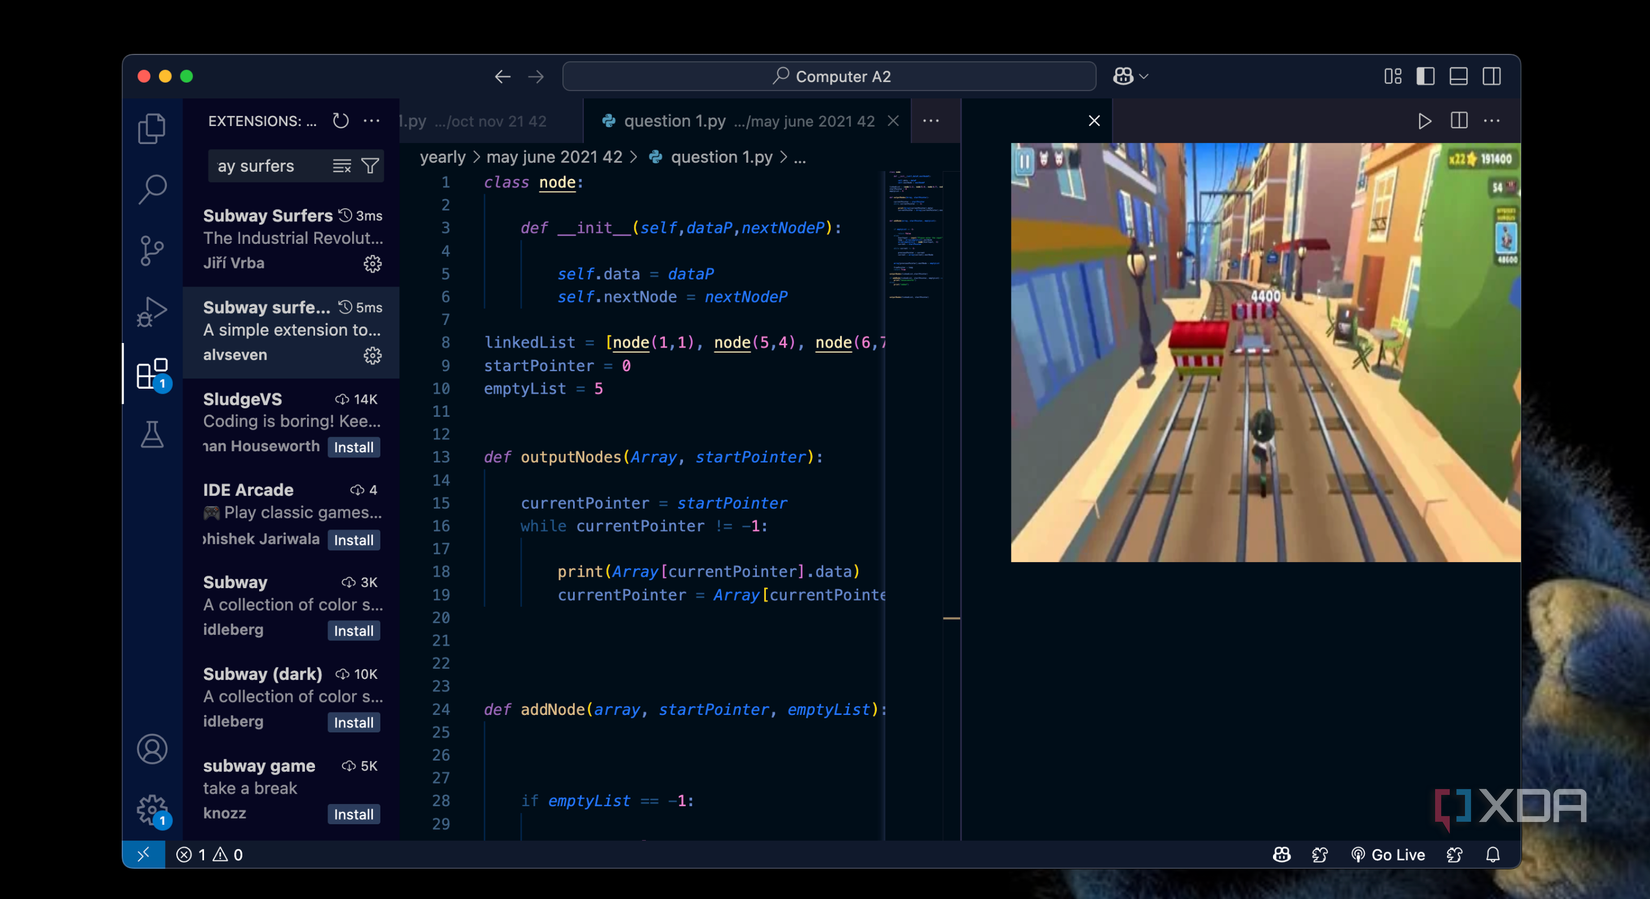Open the Search view in activity bar
Viewport: 1650px width, 899px height.
pos(152,189)
